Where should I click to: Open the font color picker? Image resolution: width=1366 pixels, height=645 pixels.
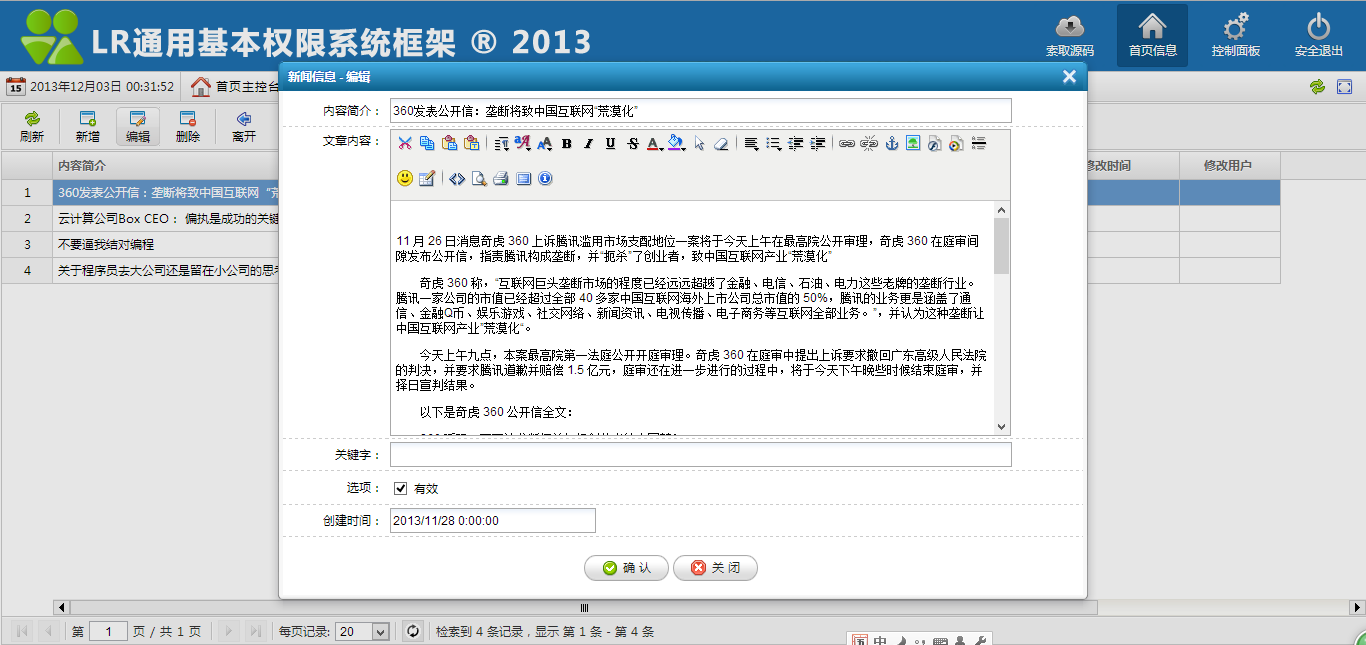pos(654,144)
